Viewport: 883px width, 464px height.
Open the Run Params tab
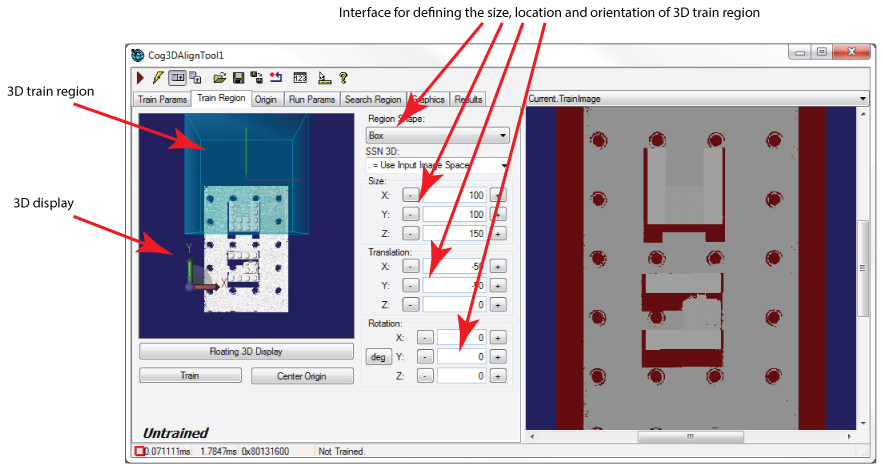pos(311,99)
